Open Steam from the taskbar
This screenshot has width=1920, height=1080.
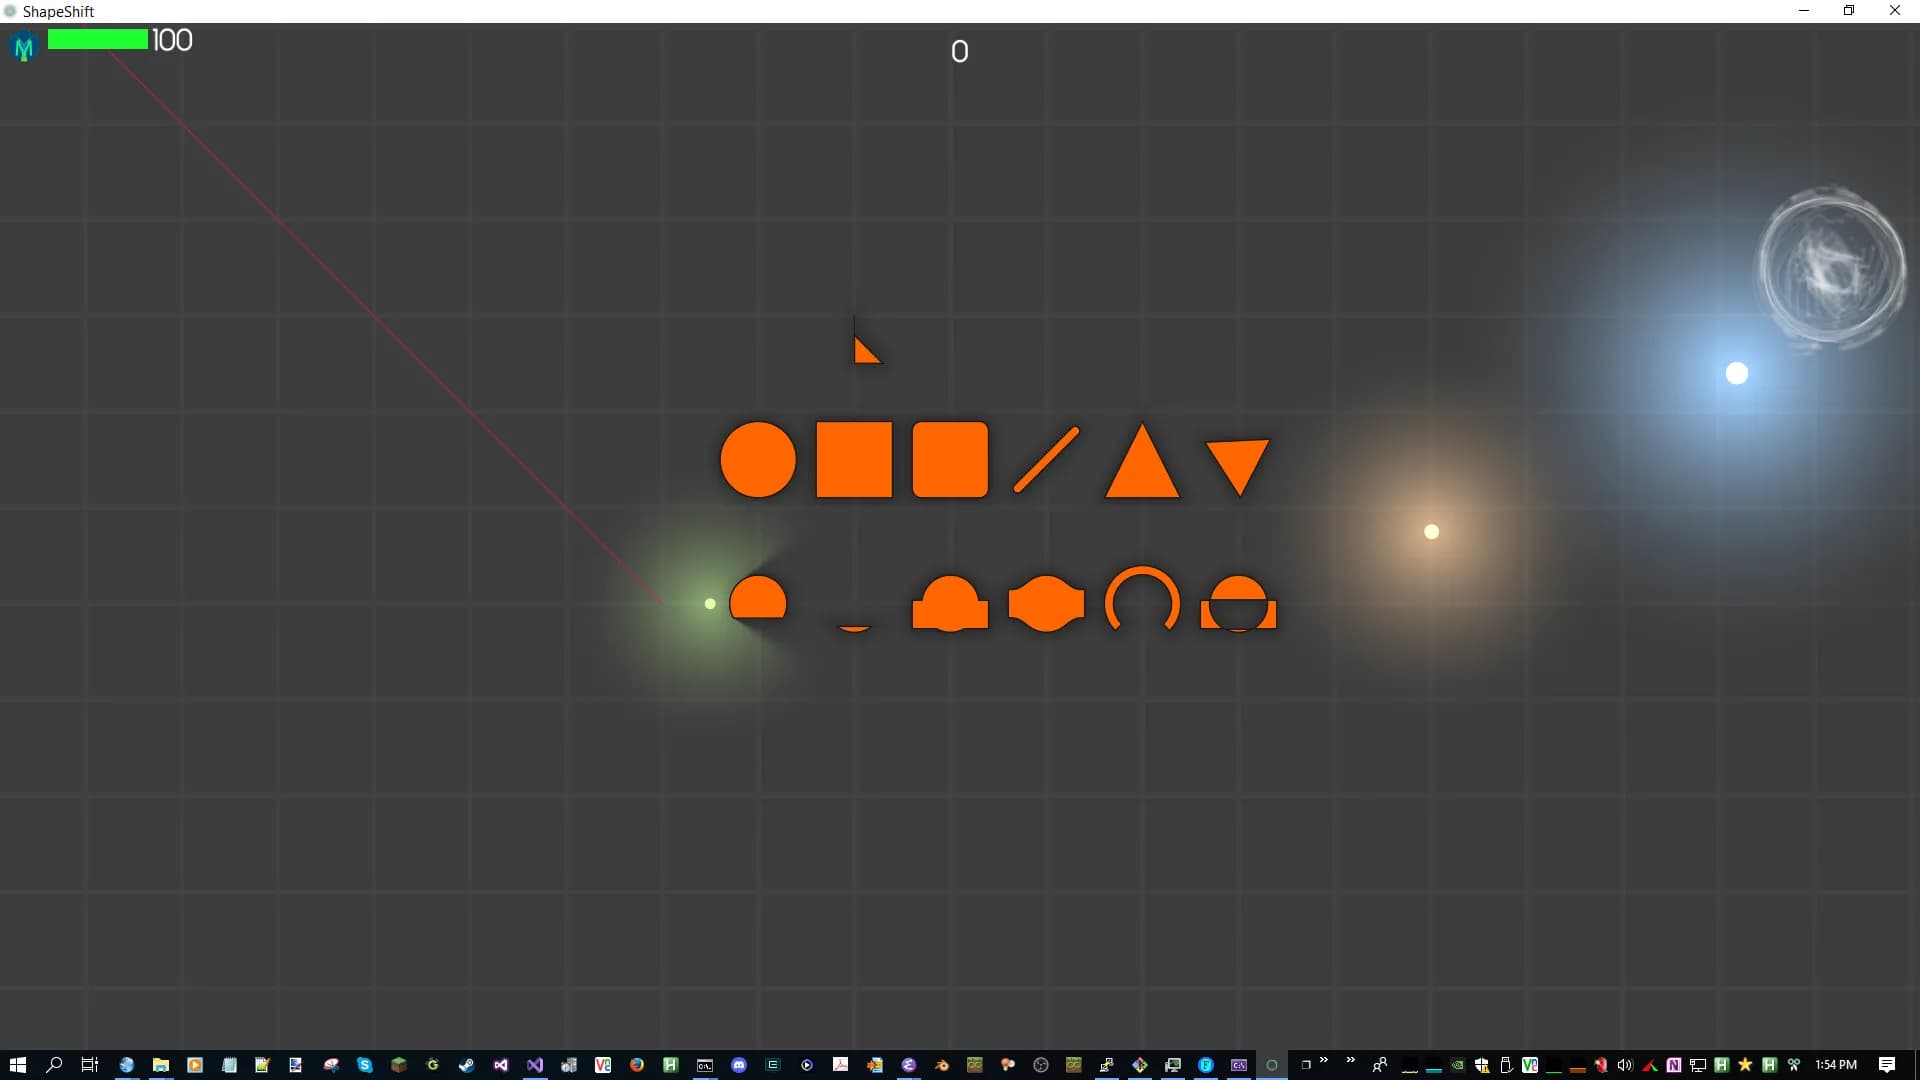466,1065
